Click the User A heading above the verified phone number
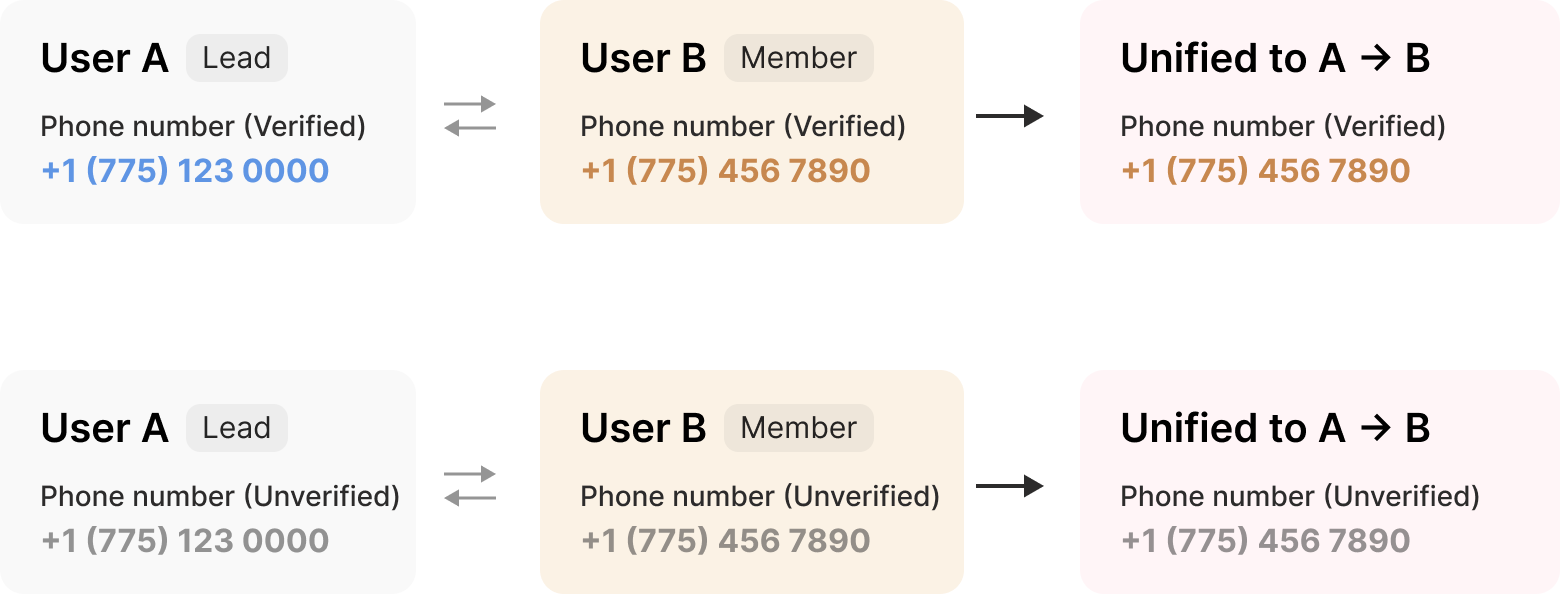 (105, 59)
